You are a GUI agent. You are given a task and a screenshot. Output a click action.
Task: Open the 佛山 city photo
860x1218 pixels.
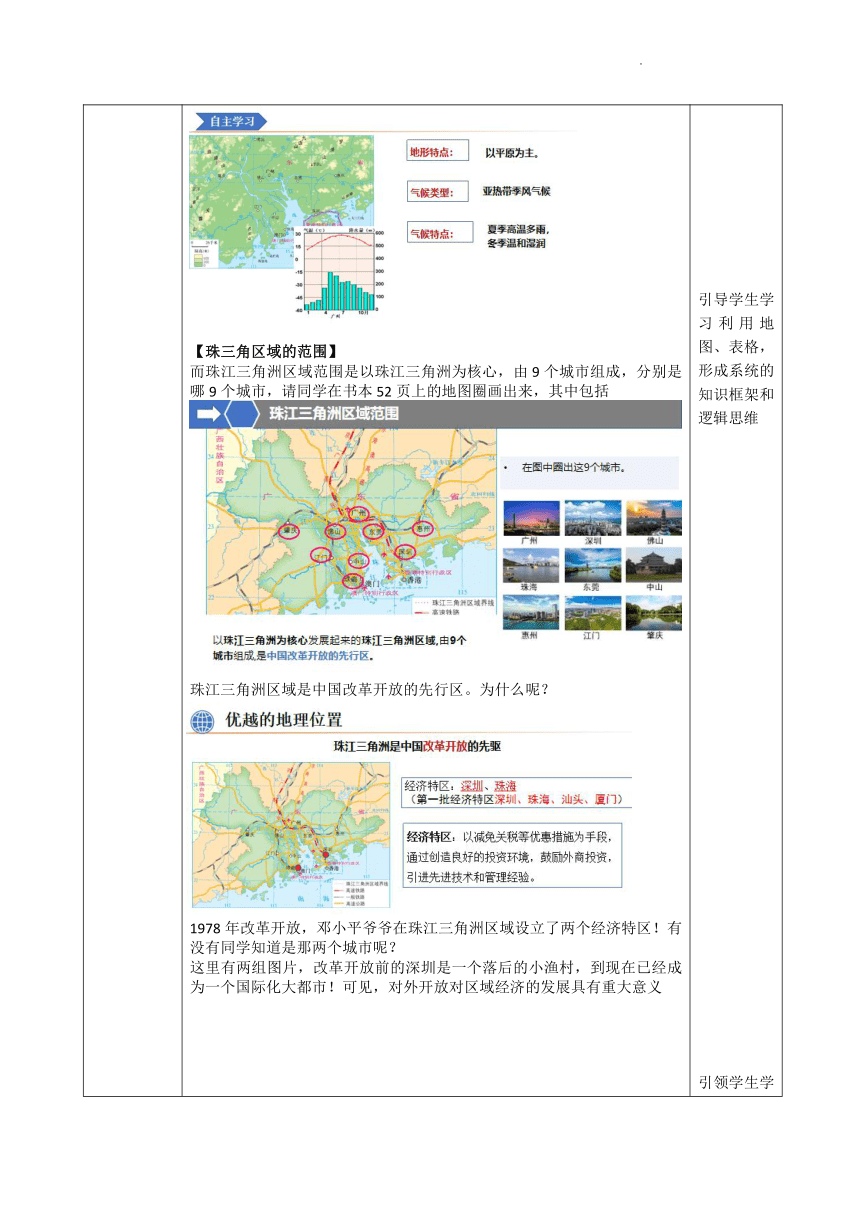pos(654,517)
